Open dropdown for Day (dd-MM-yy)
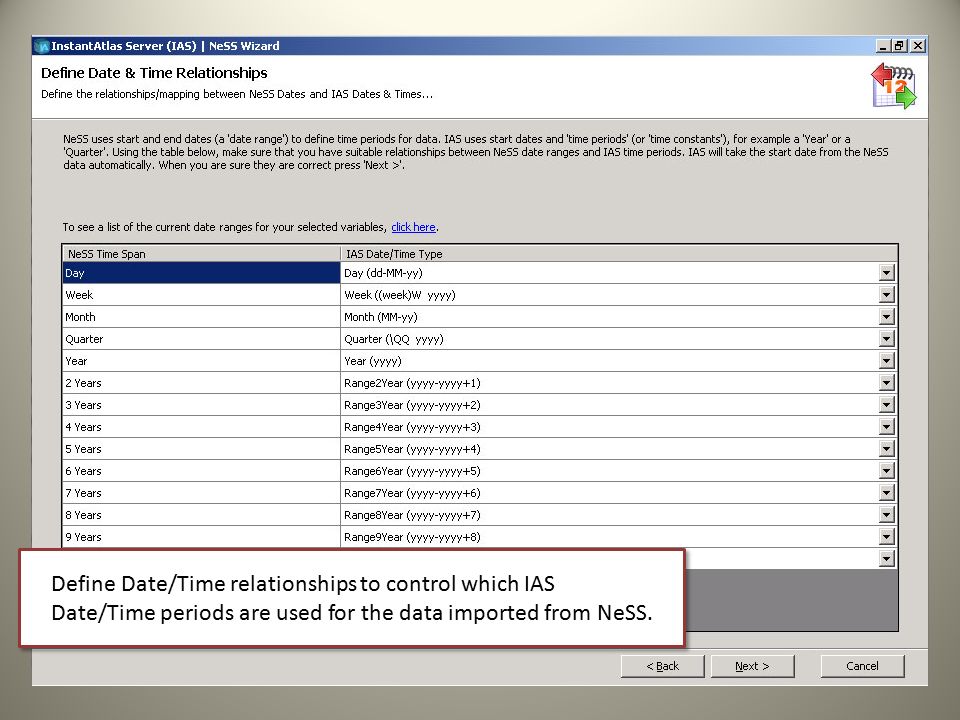 pyautogui.click(x=886, y=273)
